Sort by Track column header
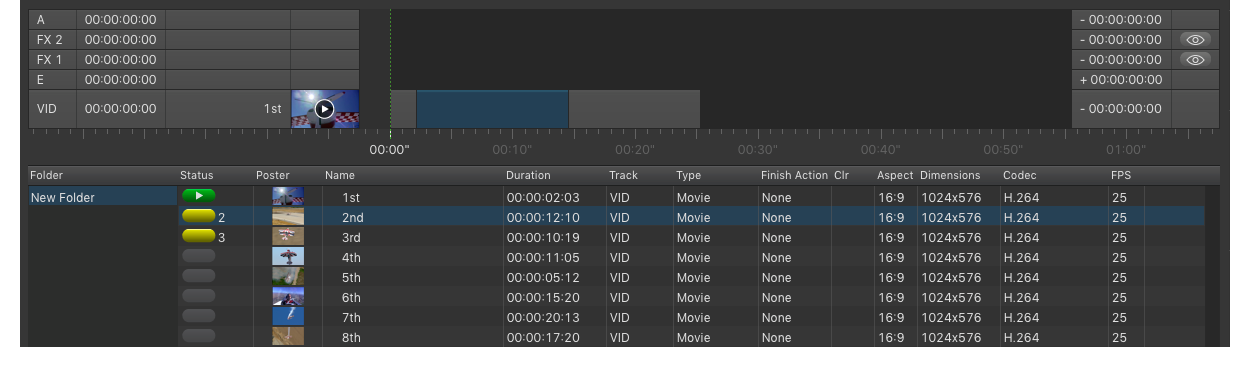The height and width of the screenshot is (367, 1250). [x=623, y=175]
